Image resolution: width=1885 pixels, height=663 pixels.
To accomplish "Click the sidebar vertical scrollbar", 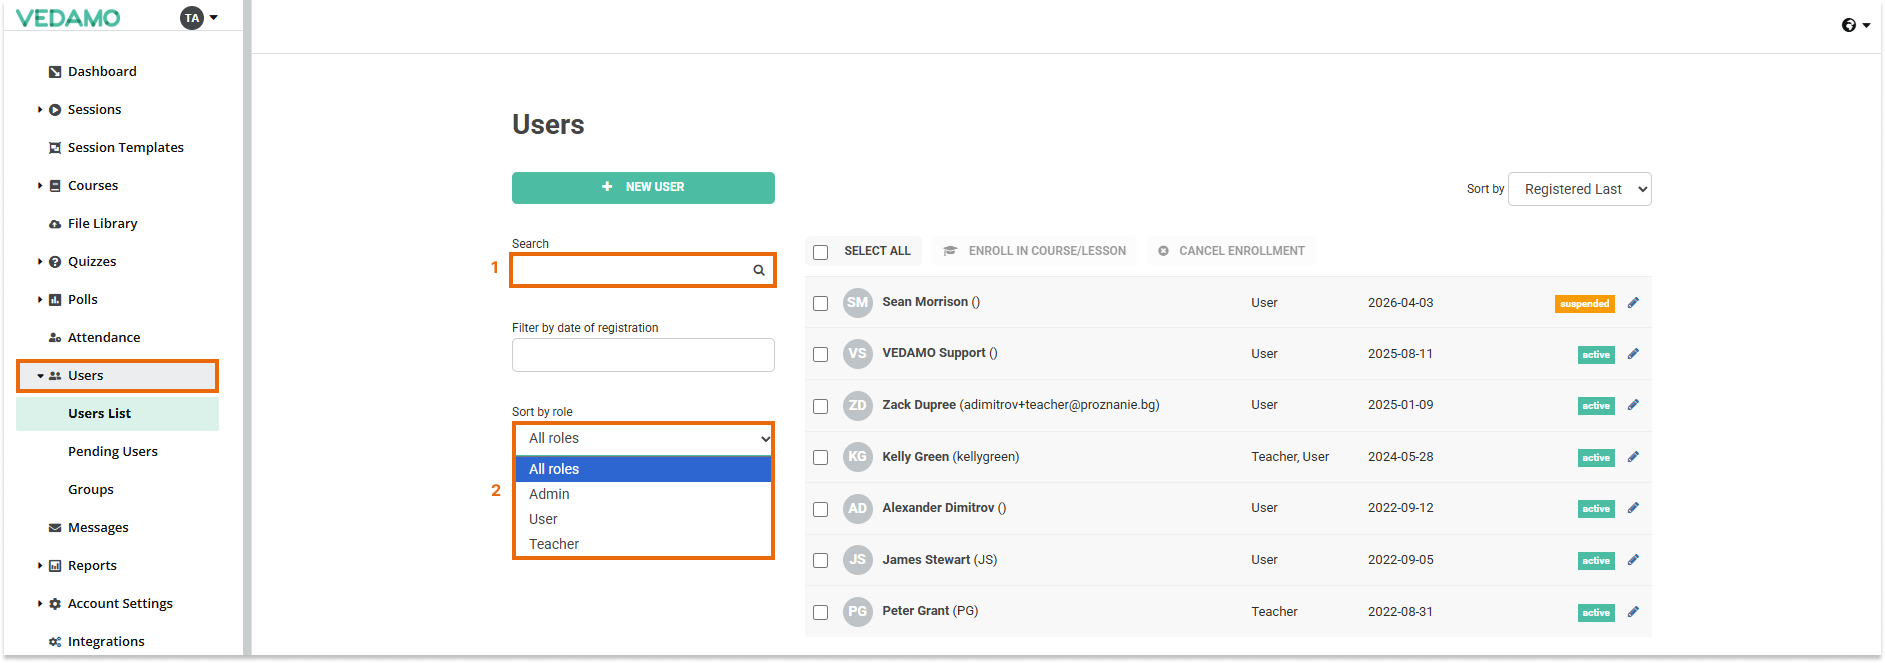I will pyautogui.click(x=247, y=328).
